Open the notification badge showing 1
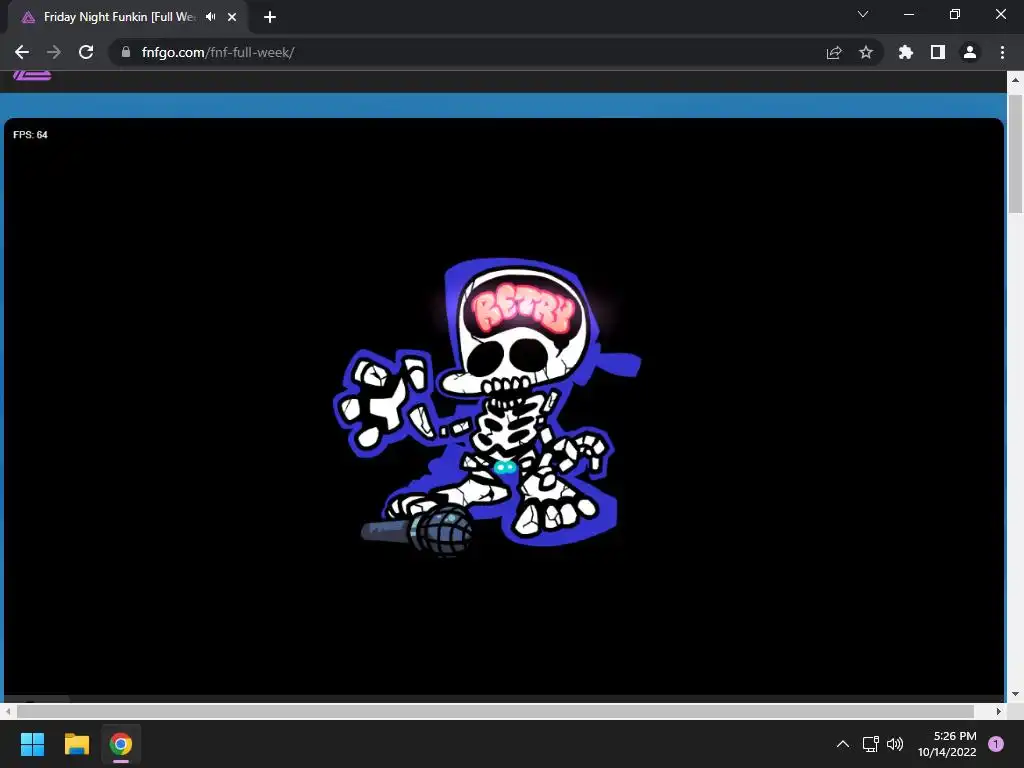The width and height of the screenshot is (1024, 768). click(x=996, y=744)
